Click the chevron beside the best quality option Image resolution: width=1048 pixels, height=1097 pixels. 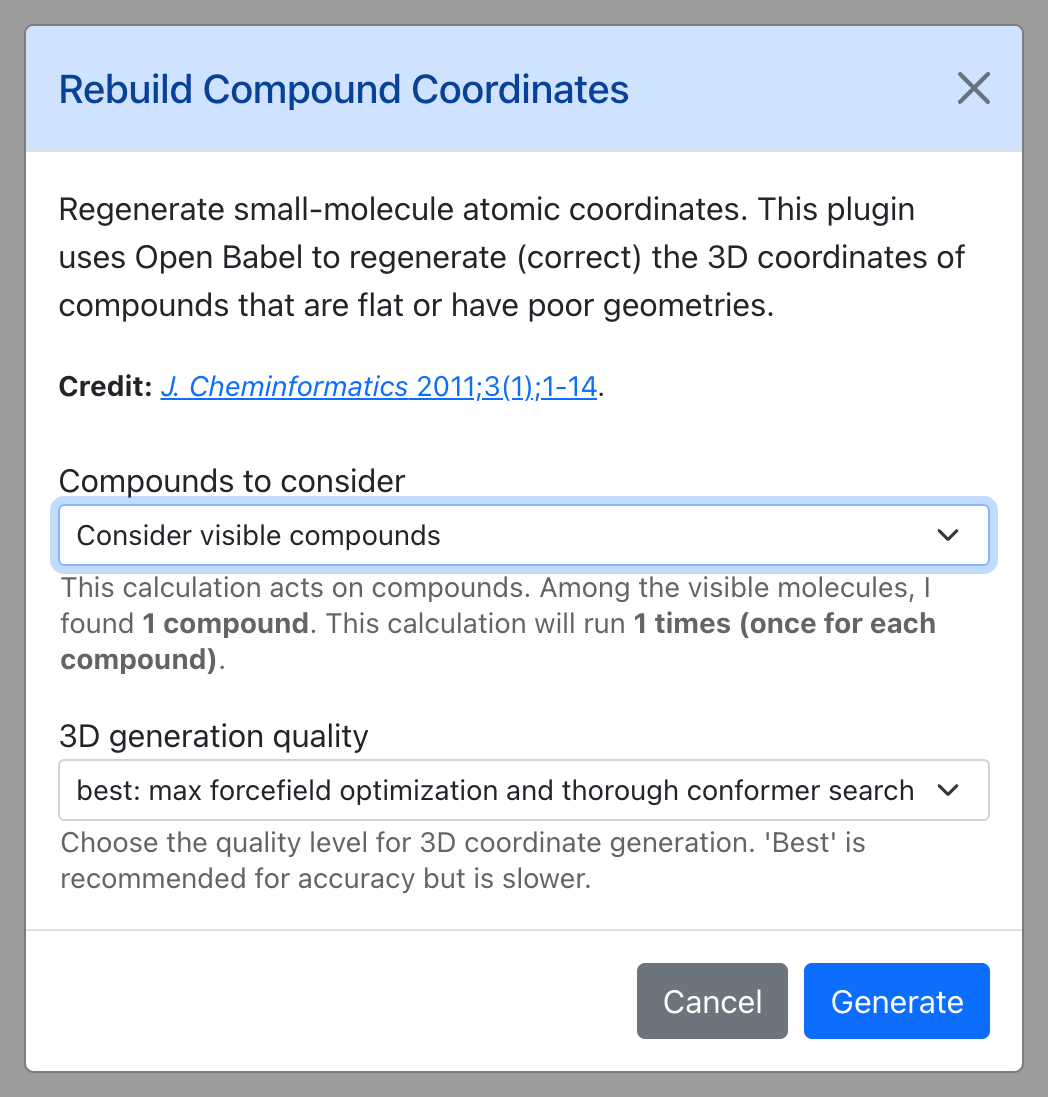pyautogui.click(x=948, y=790)
